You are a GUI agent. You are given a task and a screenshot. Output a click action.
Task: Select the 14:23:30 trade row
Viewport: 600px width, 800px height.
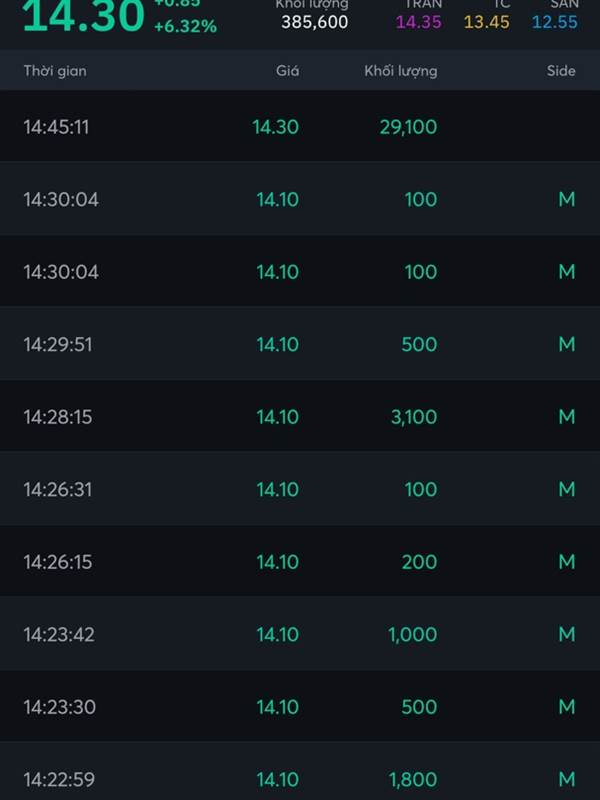coord(300,707)
